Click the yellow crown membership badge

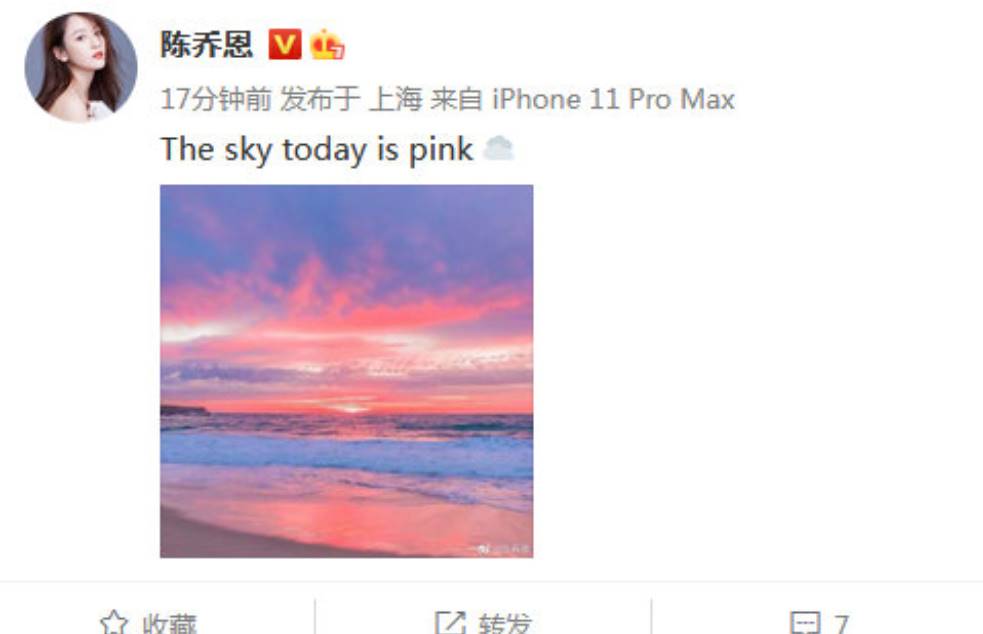pyautogui.click(x=327, y=45)
